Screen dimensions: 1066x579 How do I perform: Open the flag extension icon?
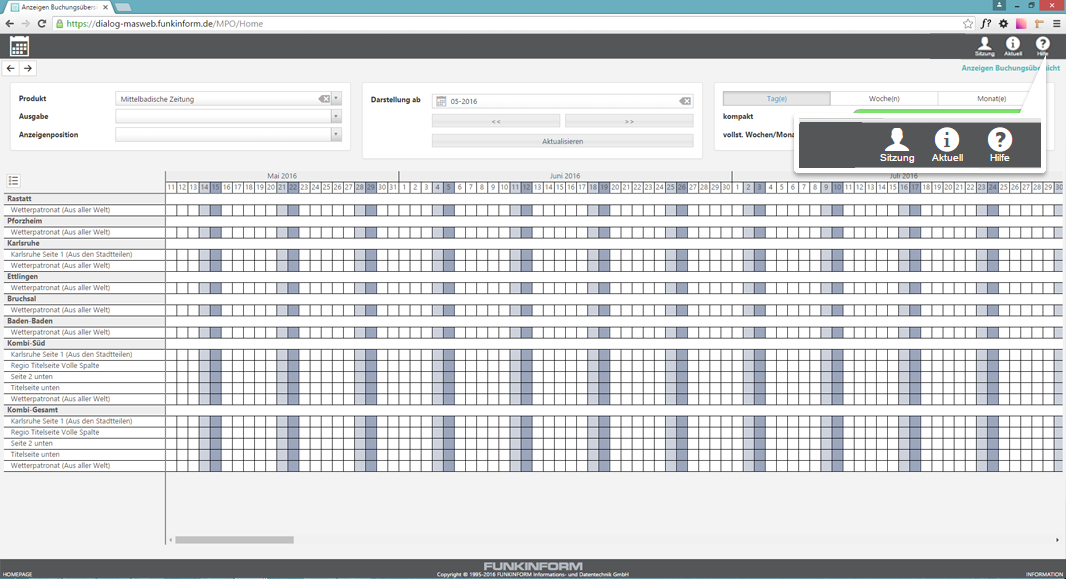point(1039,23)
